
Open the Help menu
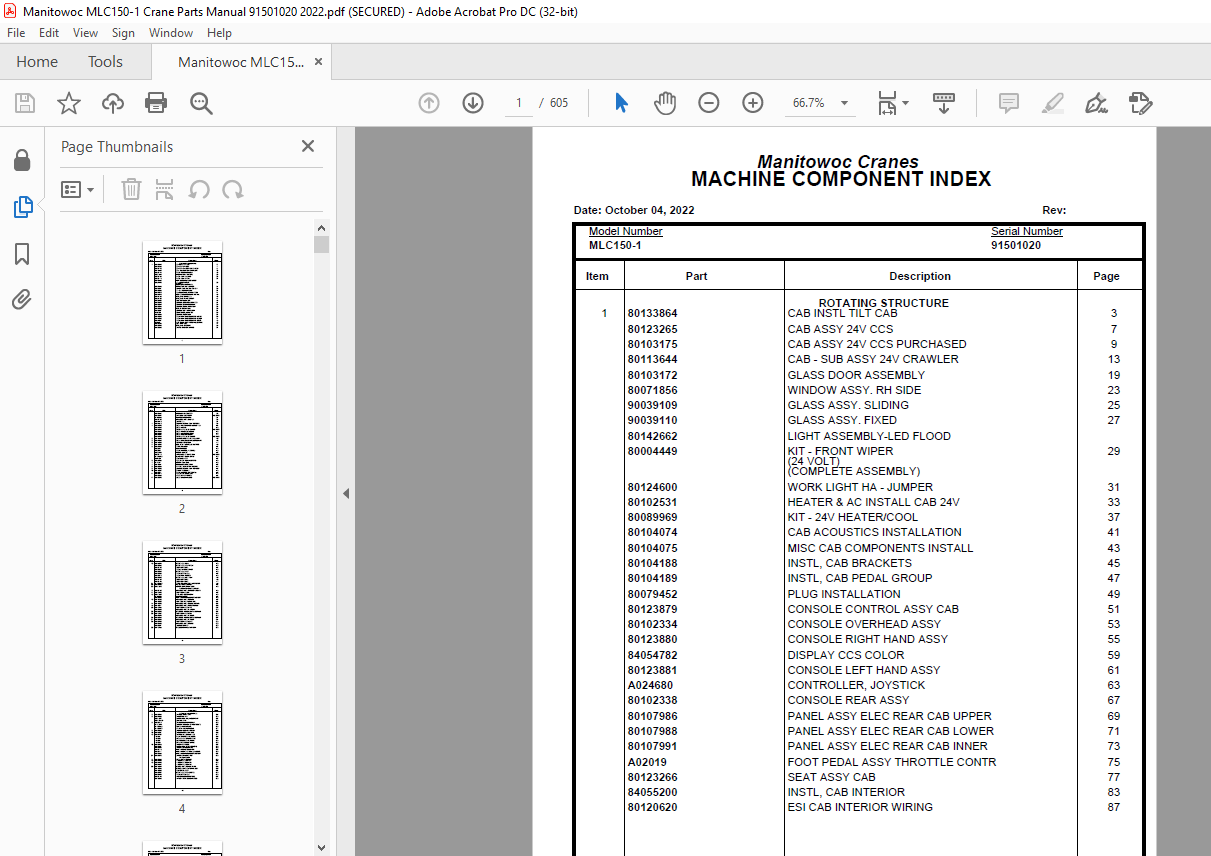[x=219, y=33]
